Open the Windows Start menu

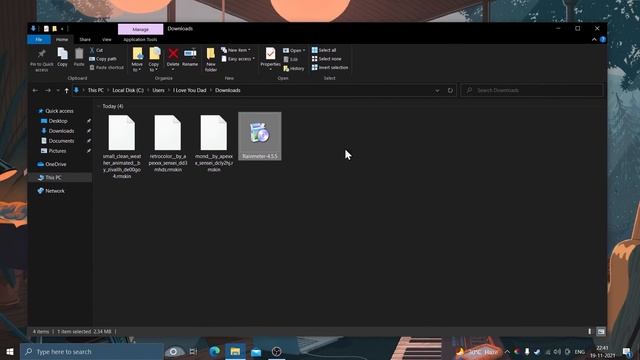10,351
